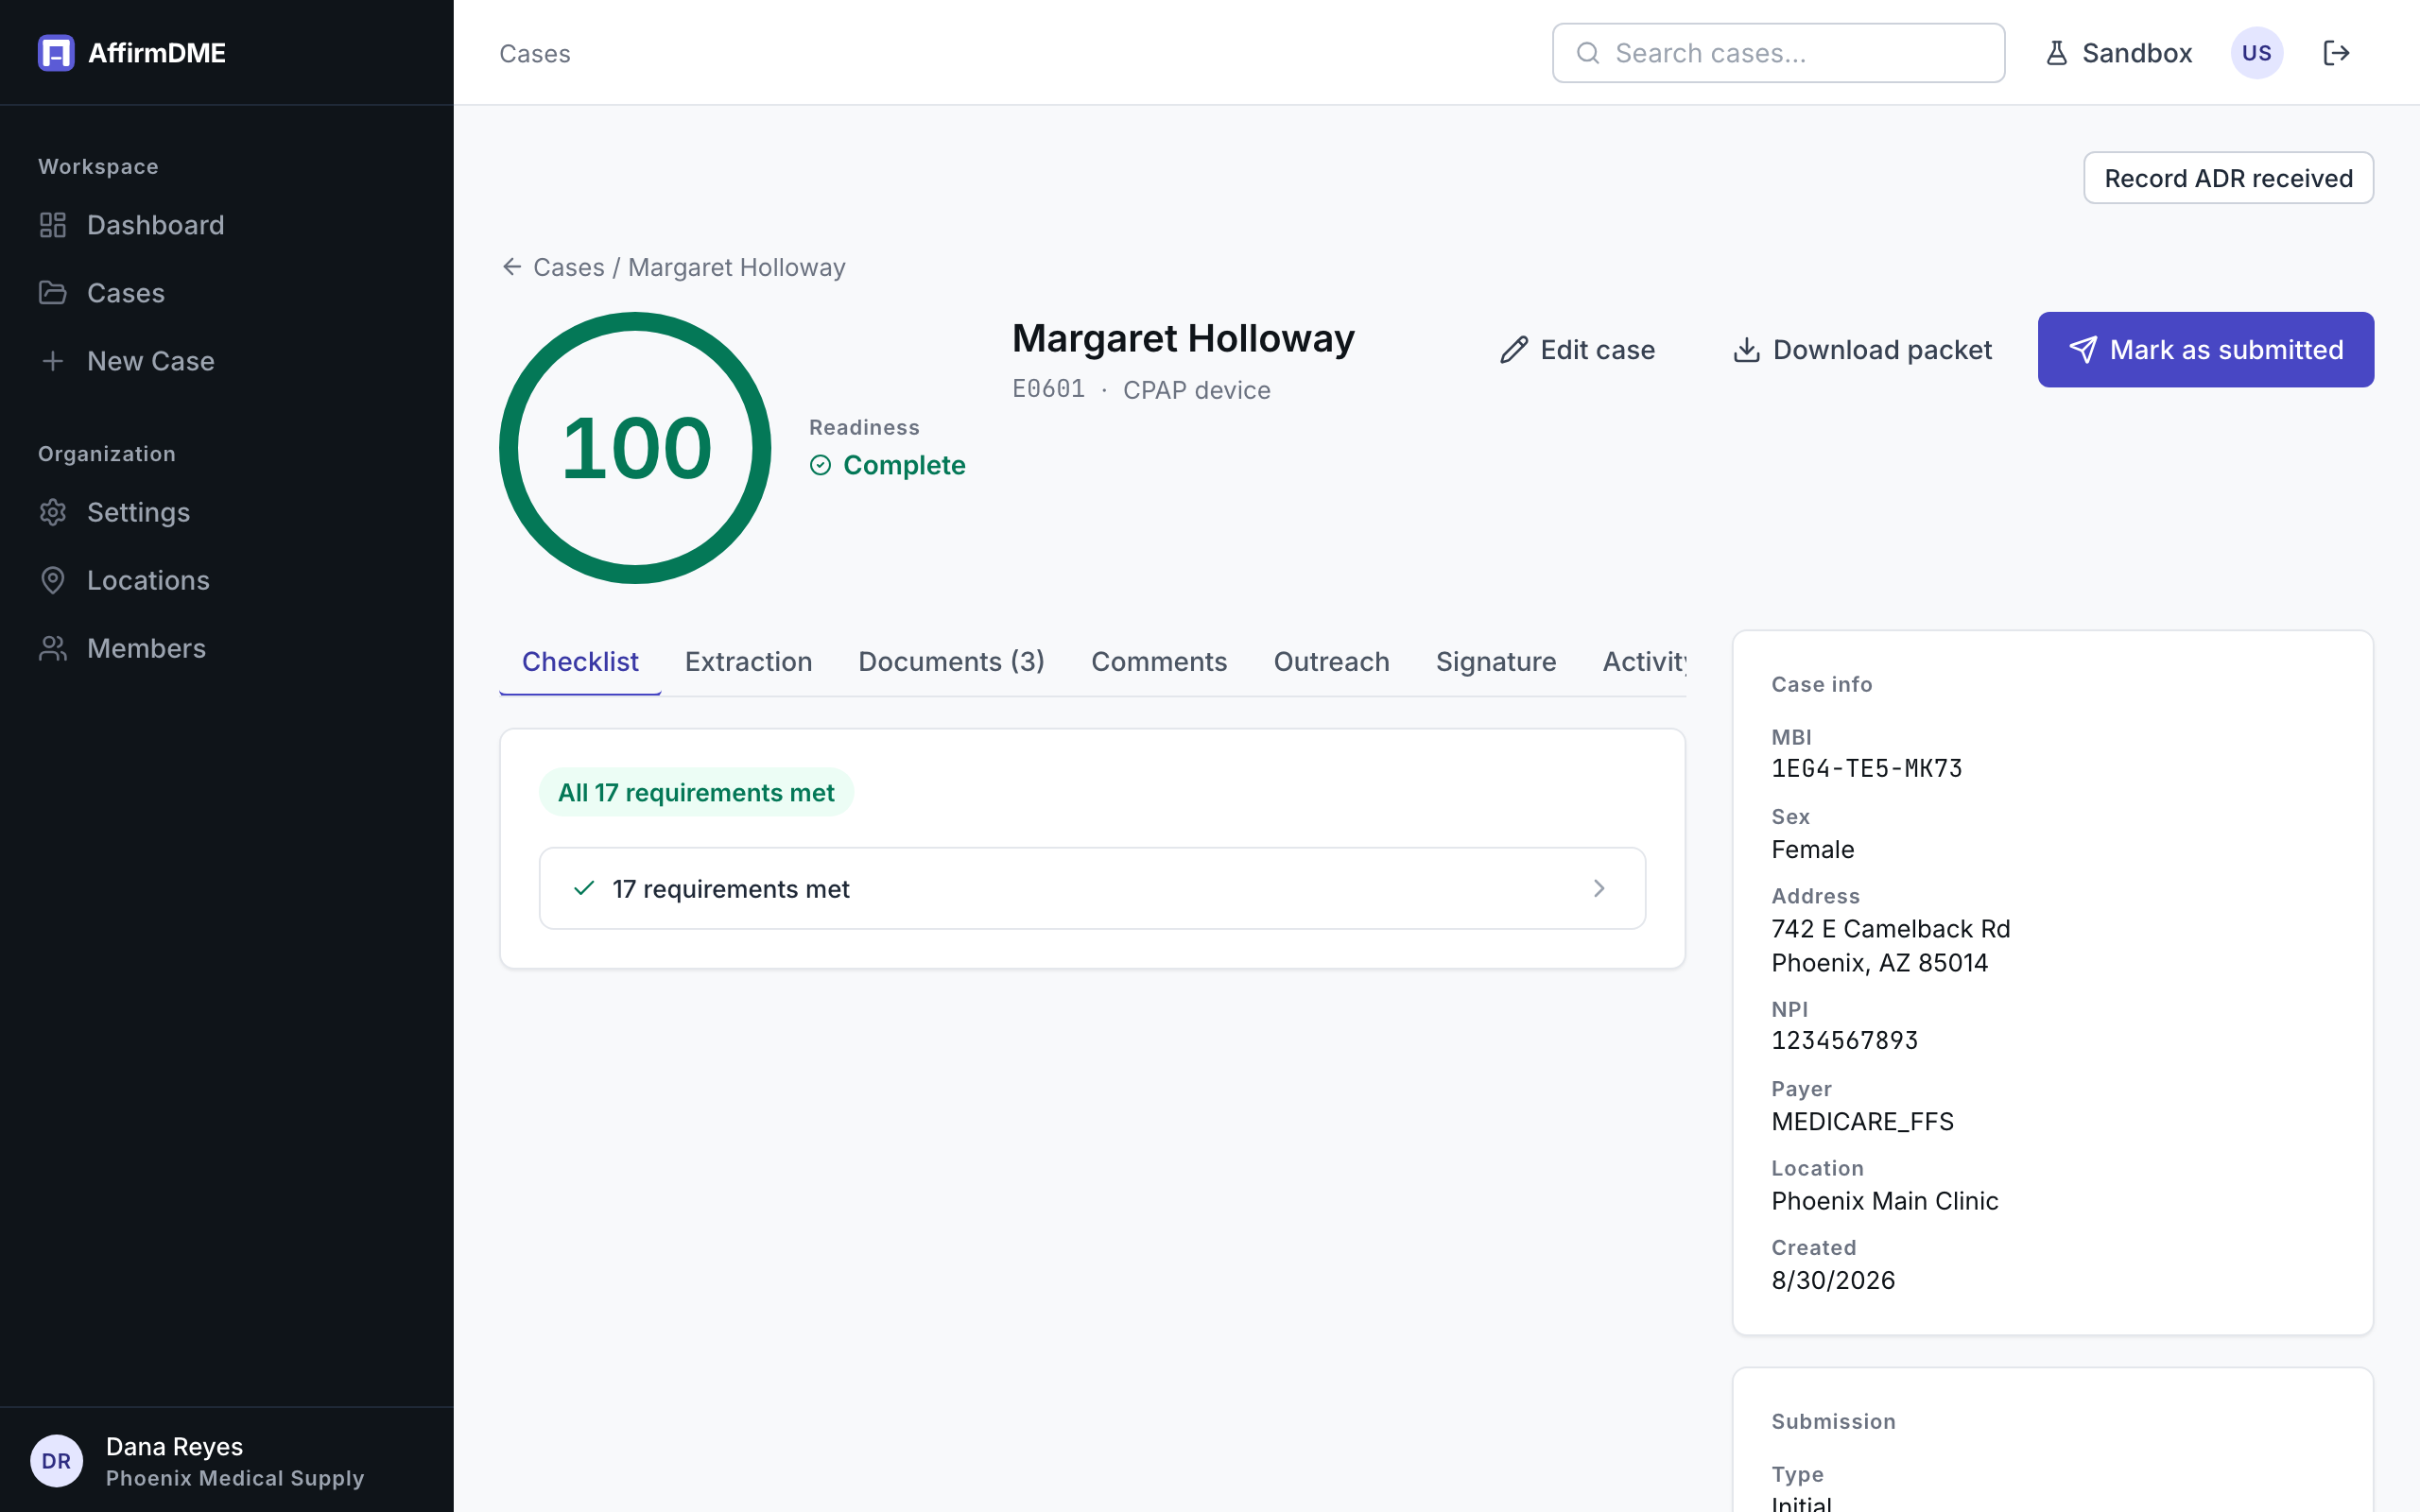Click the Payer value MEDICARE_FFS

1862,1121
